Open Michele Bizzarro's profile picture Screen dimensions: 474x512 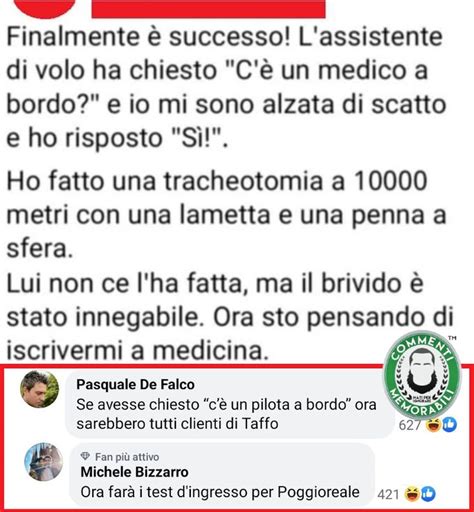[44, 462]
